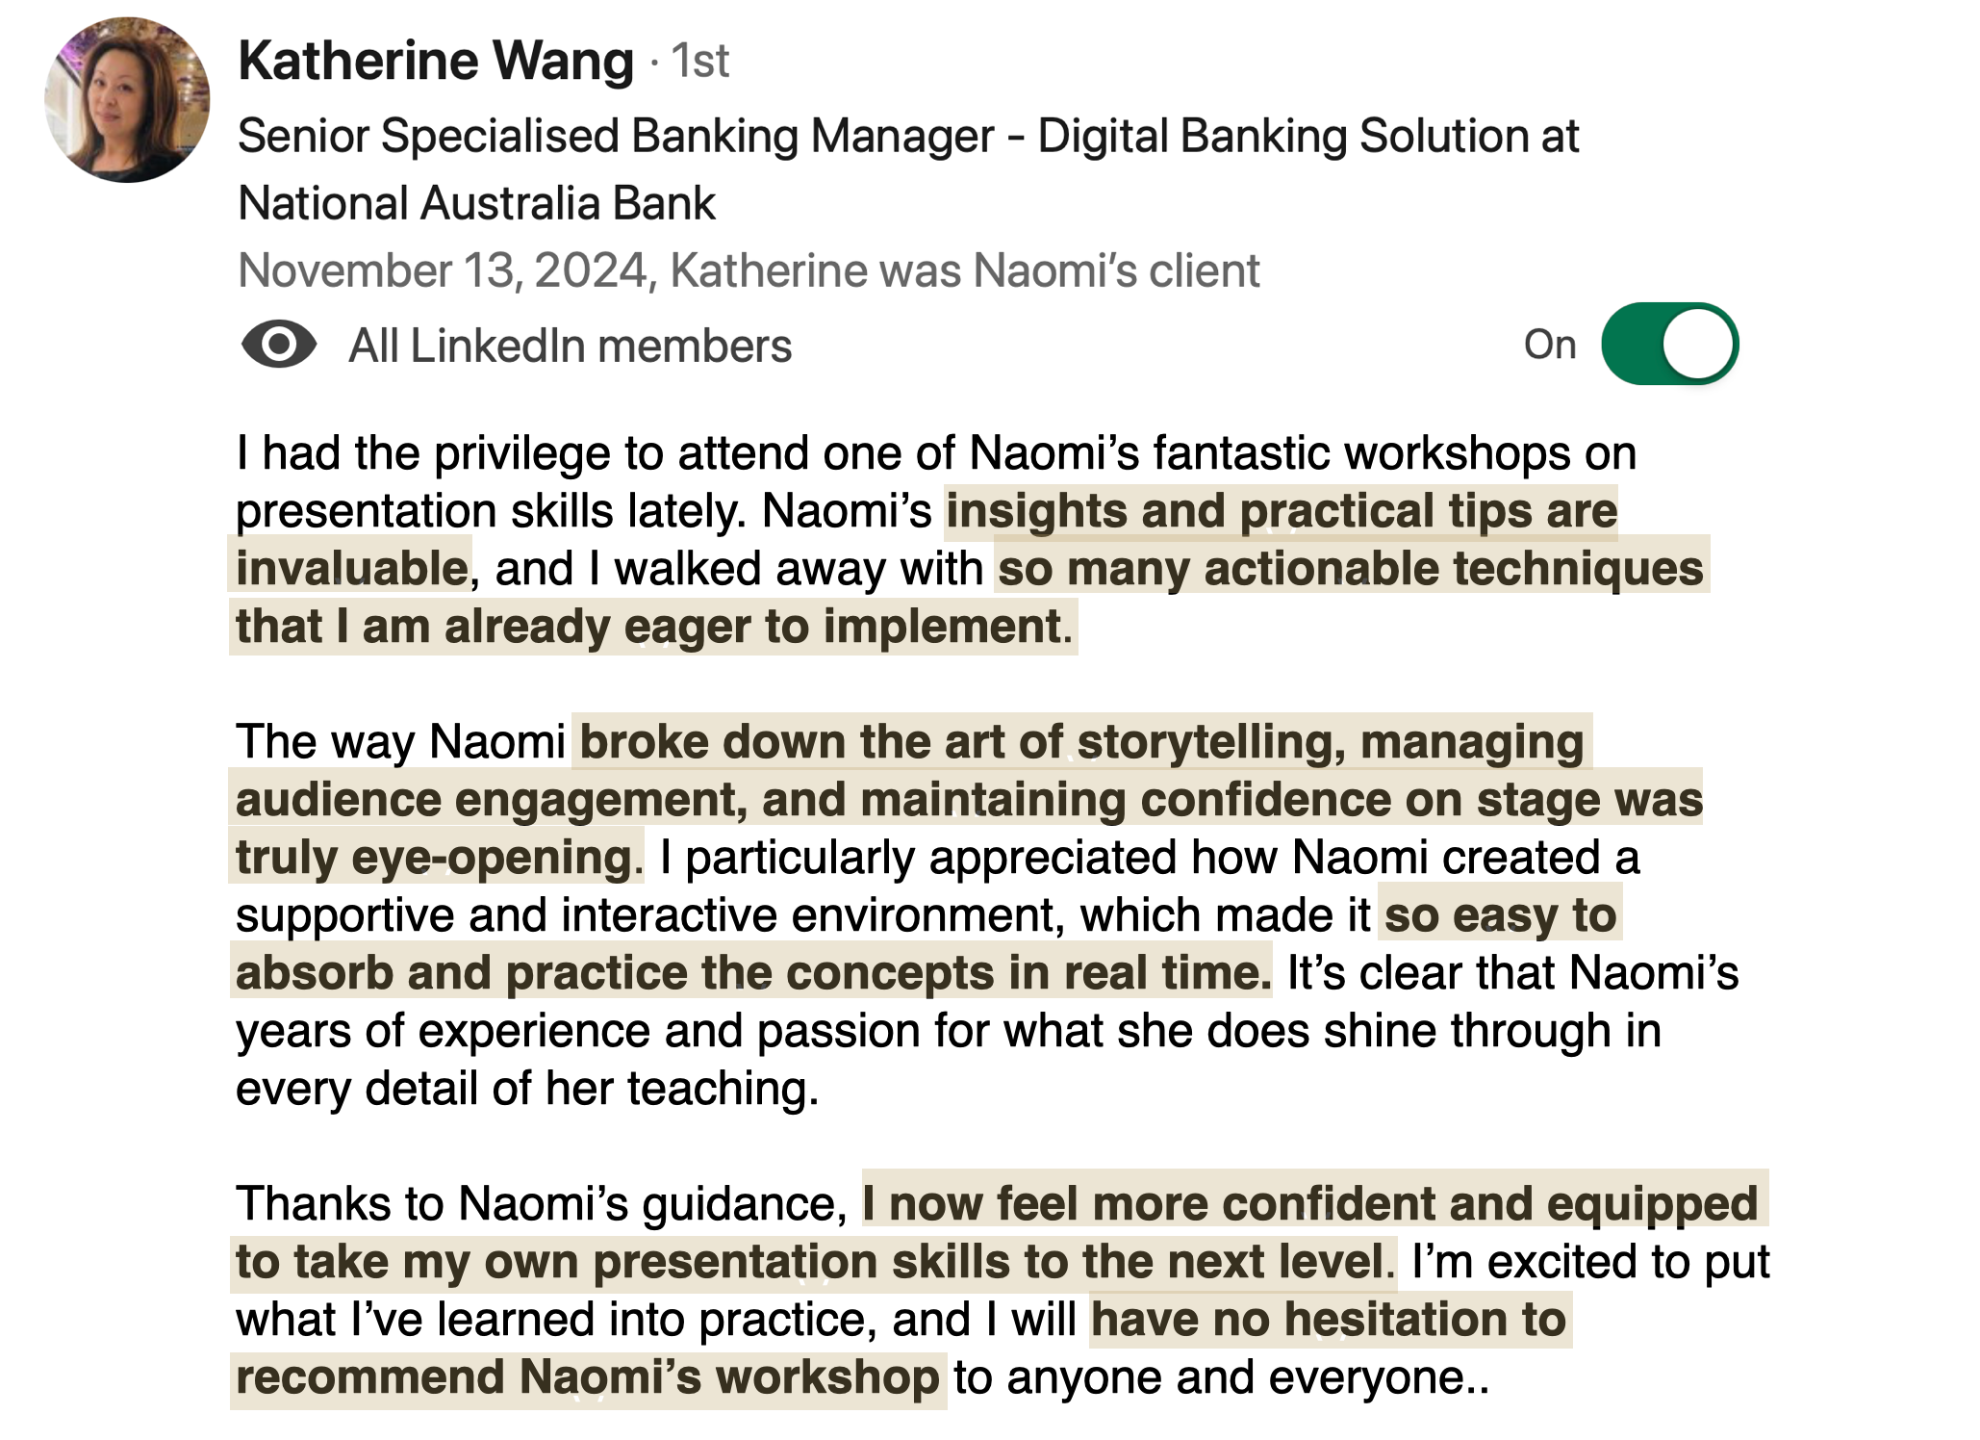The width and height of the screenshot is (1980, 1440).
Task: Click the Katherine Wang name link
Action: [x=436, y=60]
